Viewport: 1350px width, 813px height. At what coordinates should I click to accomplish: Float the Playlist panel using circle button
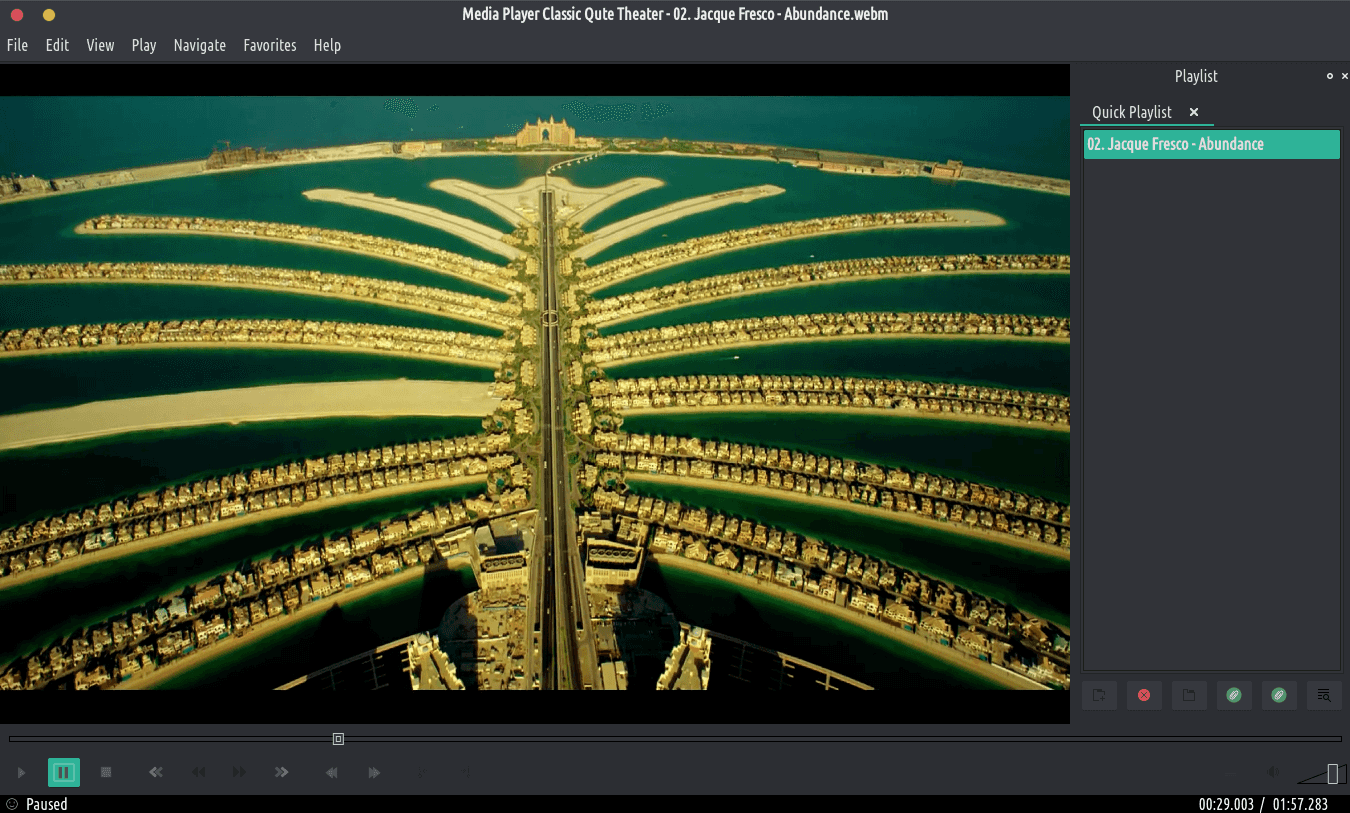pos(1329,76)
